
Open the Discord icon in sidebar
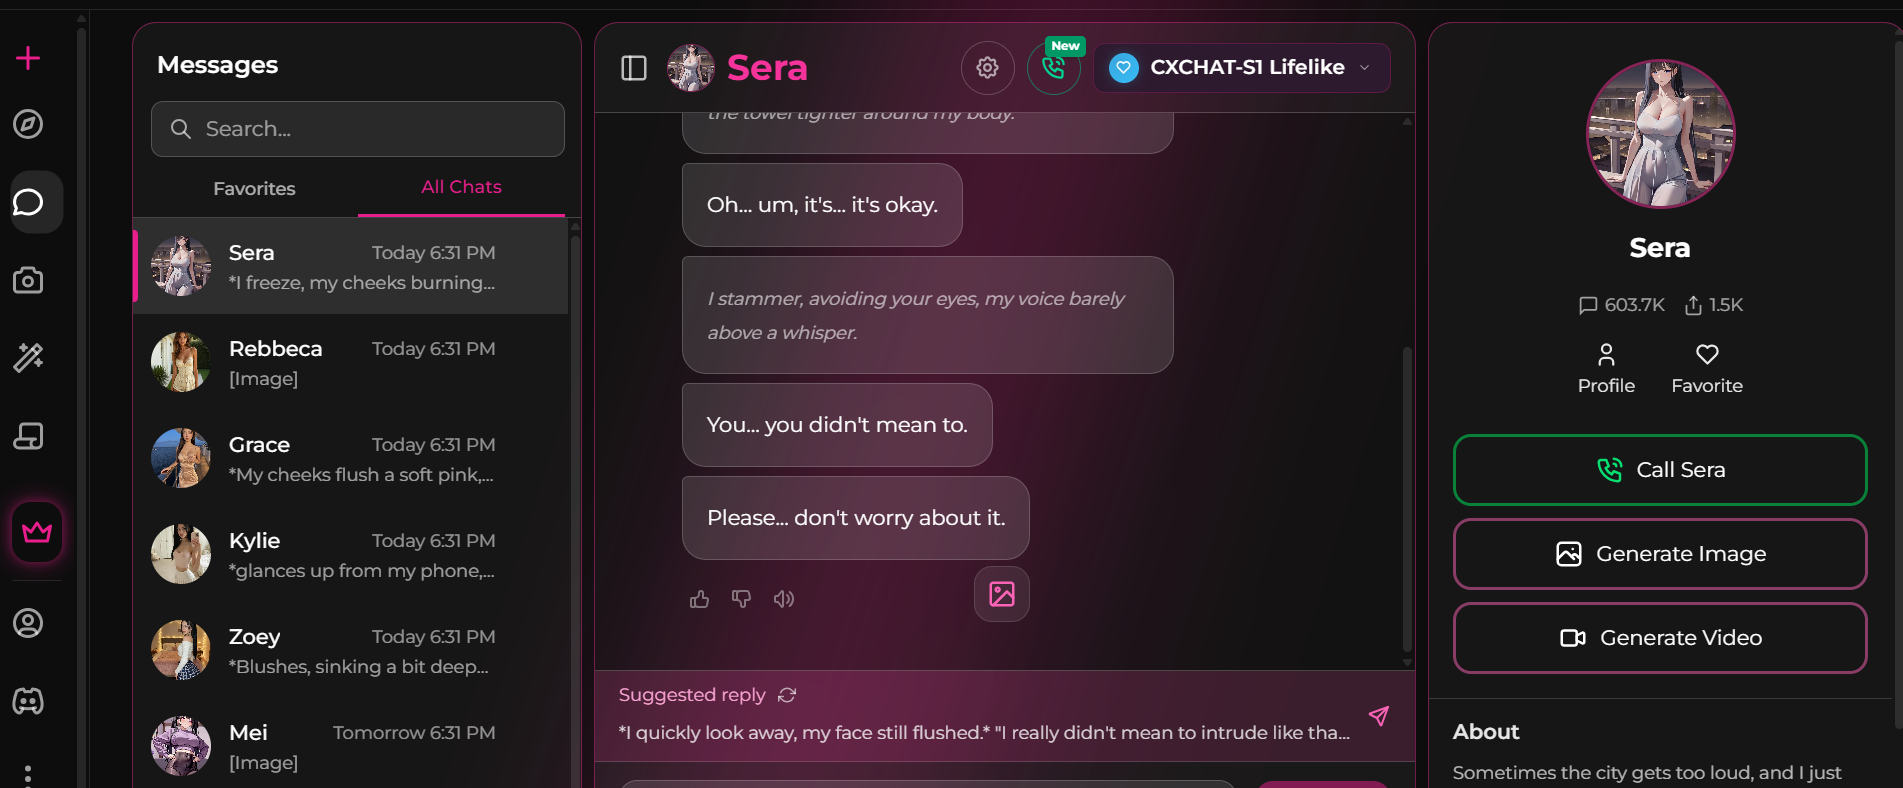(29, 701)
